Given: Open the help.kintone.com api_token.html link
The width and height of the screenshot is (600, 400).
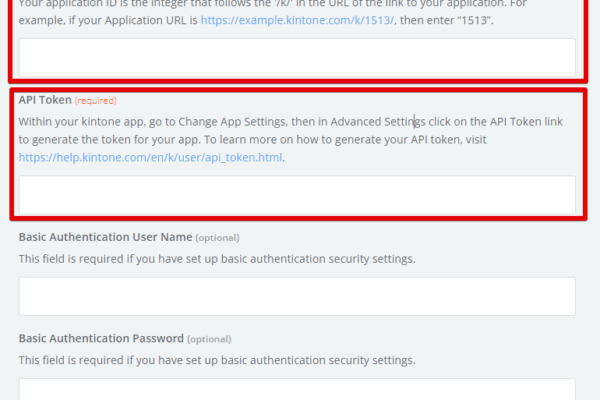Looking at the screenshot, I should [x=151, y=157].
